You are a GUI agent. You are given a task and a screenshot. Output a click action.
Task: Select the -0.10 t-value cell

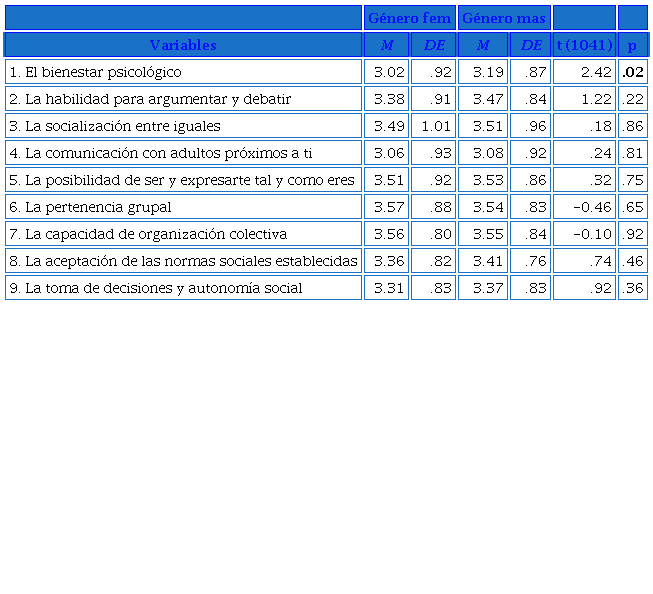point(584,234)
